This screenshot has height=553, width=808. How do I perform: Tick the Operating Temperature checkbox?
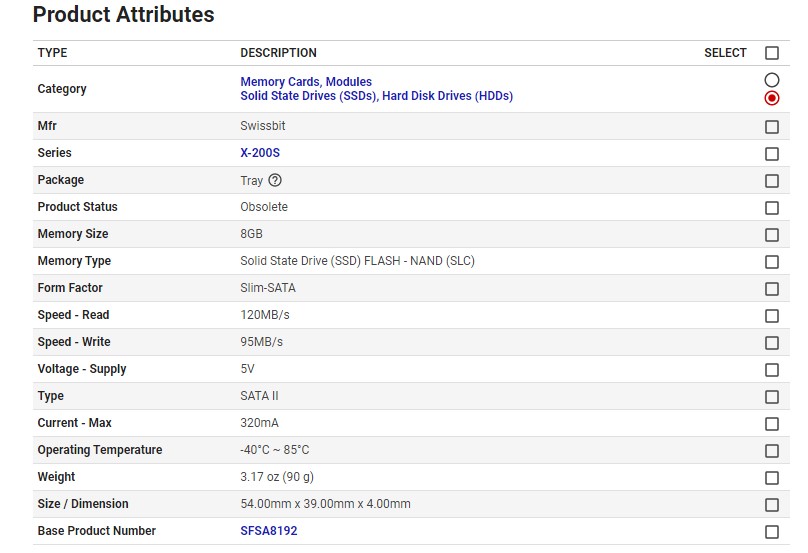point(771,451)
